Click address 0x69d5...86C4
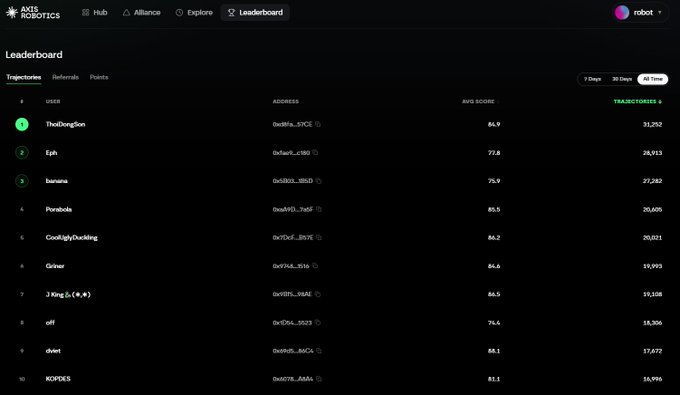This screenshot has height=395, width=680. [293, 351]
